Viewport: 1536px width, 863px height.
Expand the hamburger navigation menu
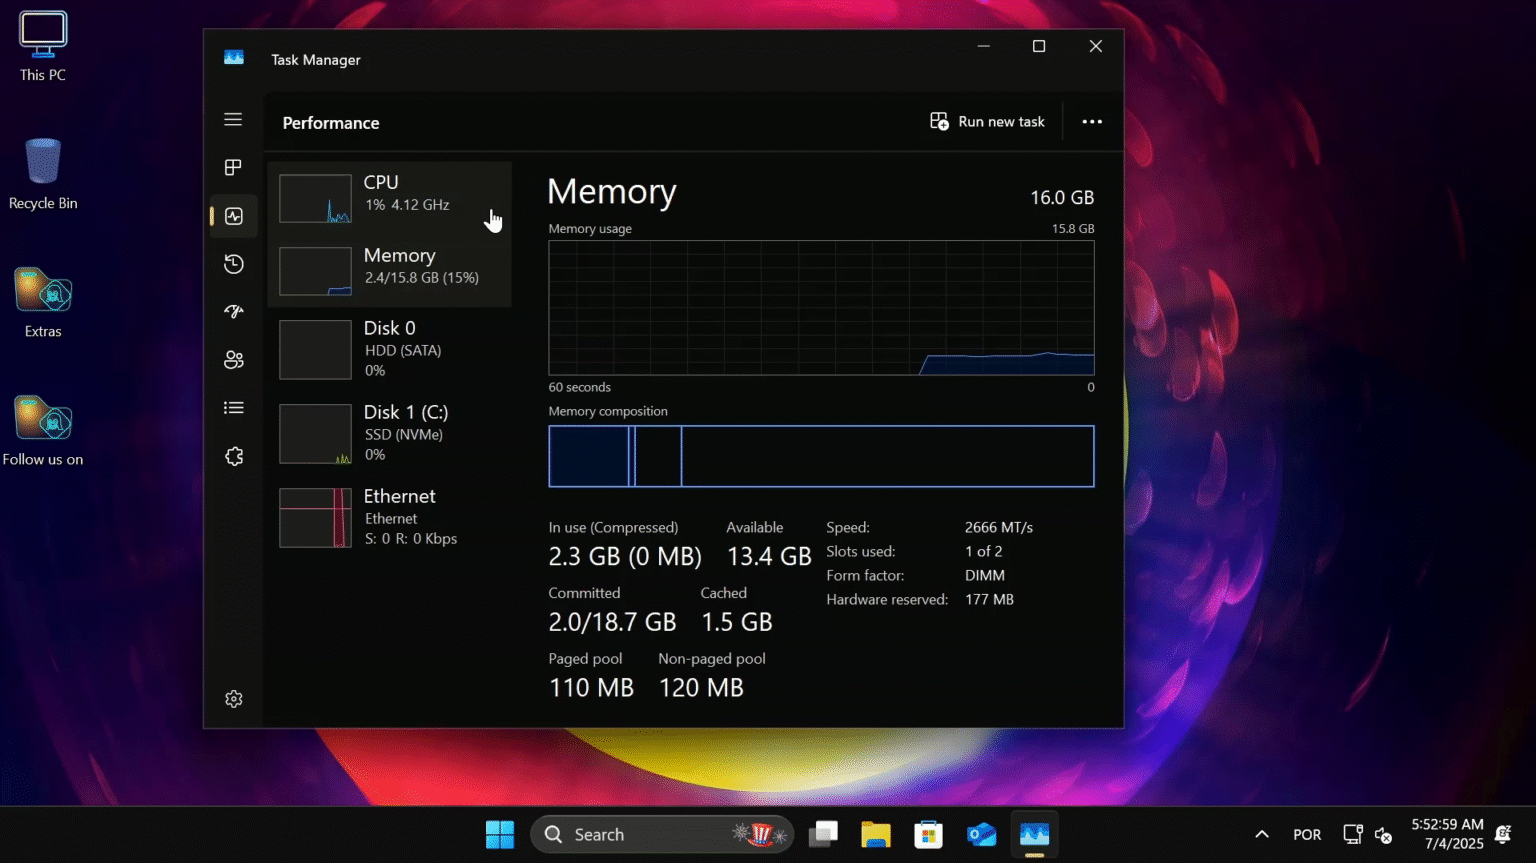coord(233,120)
